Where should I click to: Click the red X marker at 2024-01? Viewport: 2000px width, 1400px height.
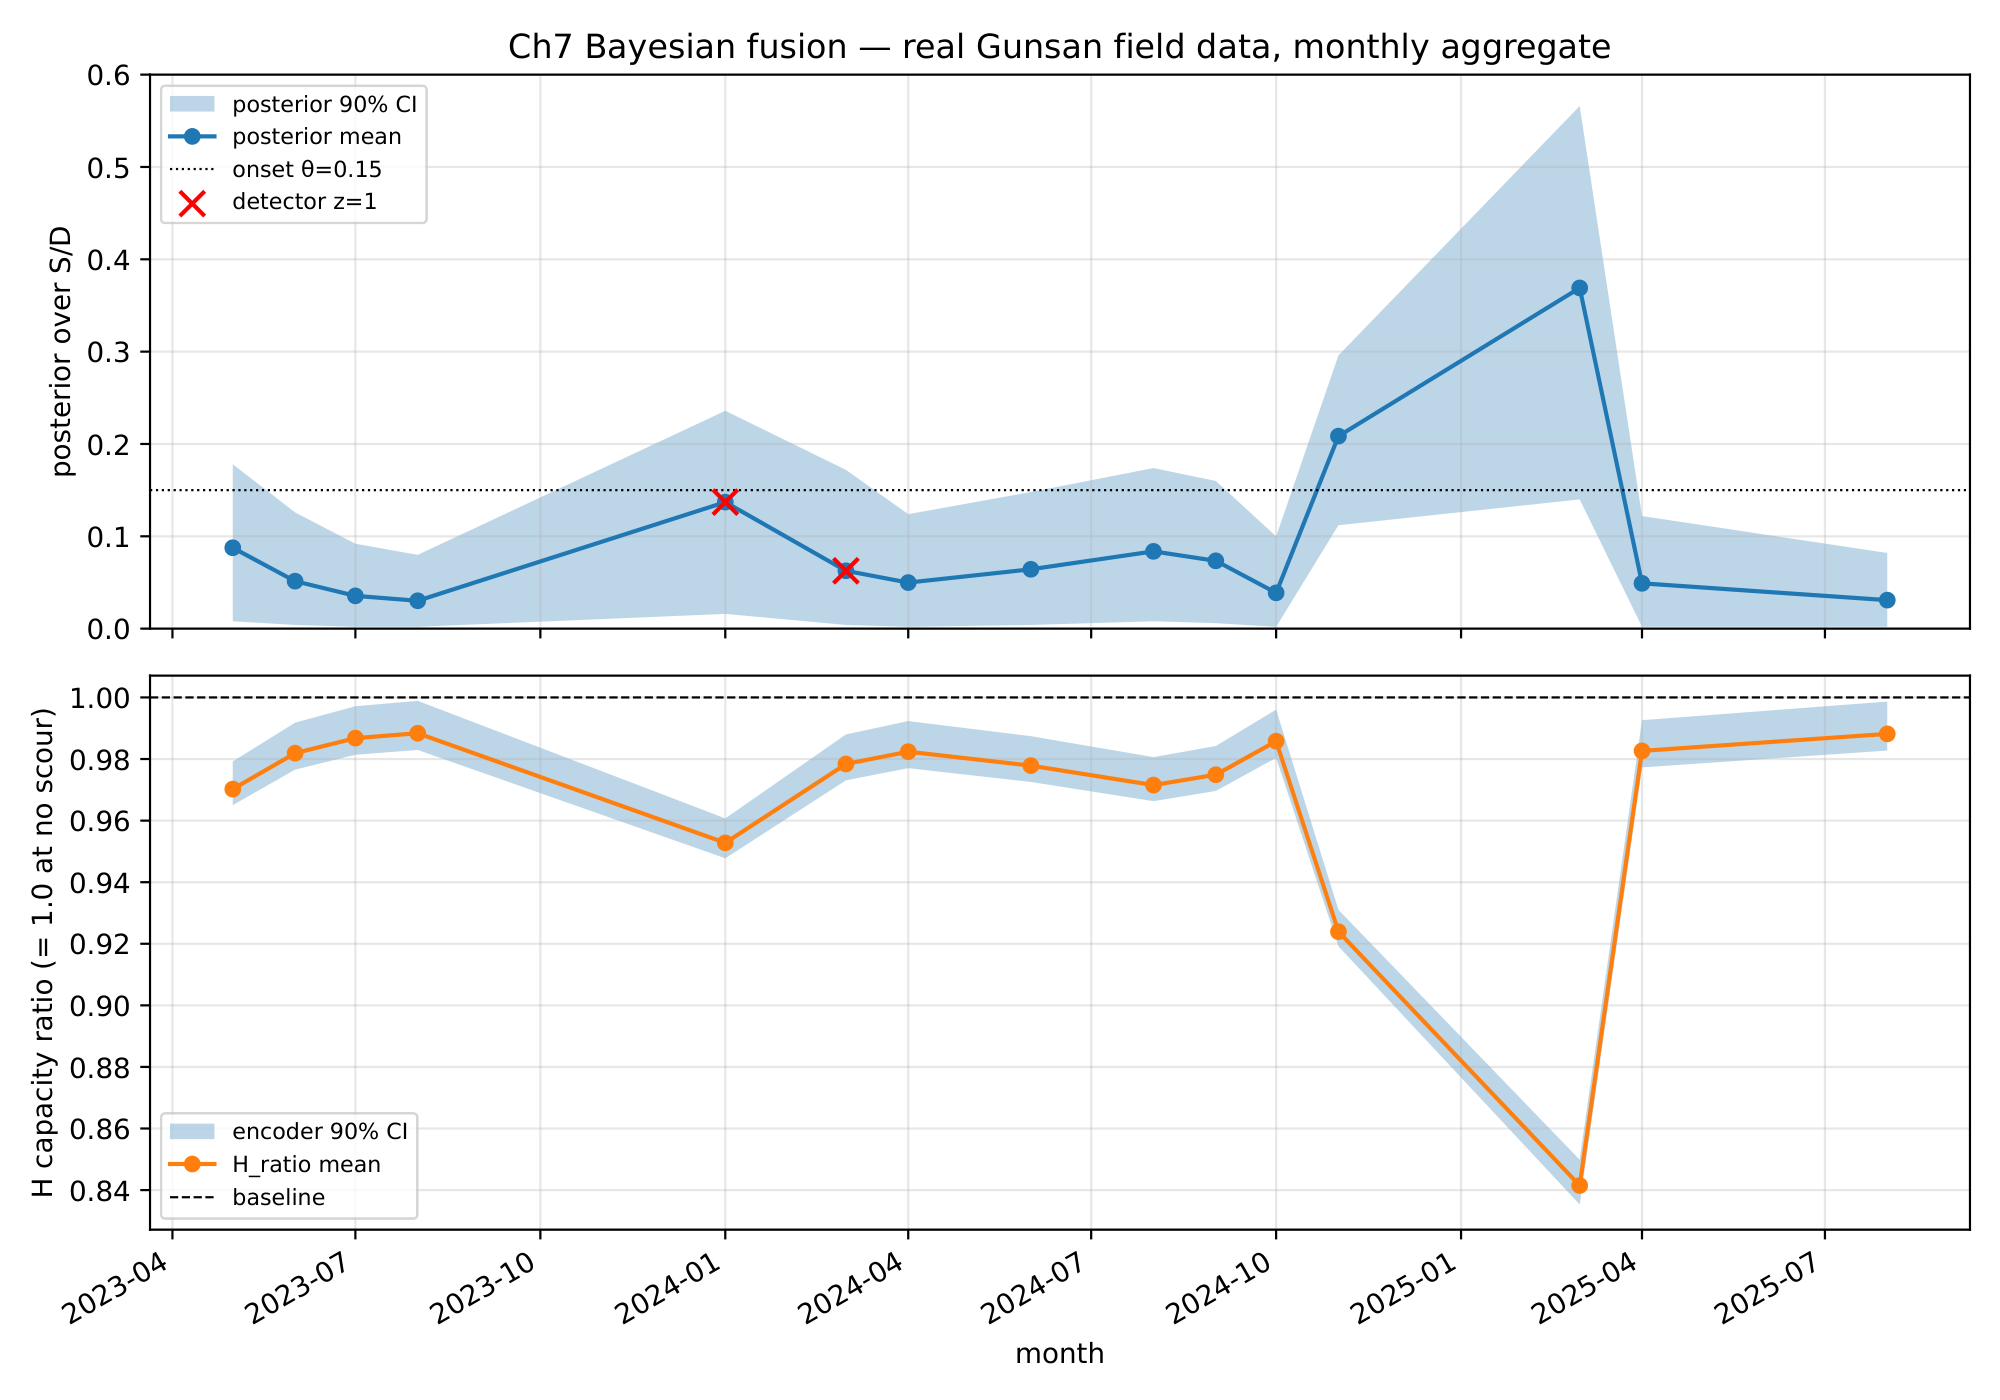click(725, 502)
